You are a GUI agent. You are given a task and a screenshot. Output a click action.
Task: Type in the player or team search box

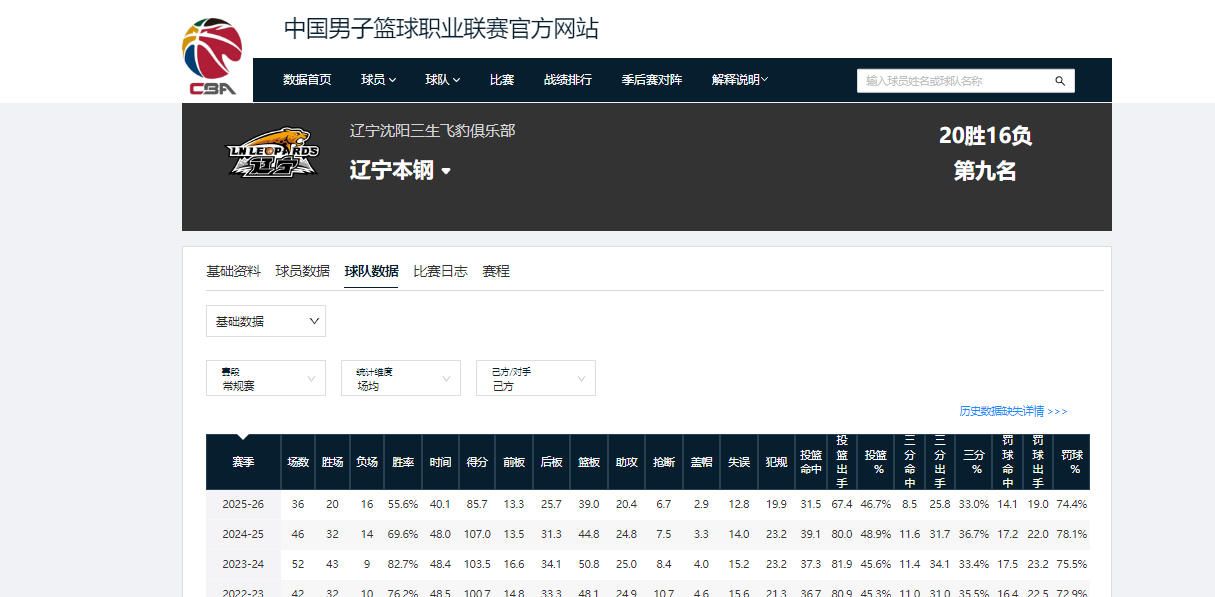click(955, 81)
